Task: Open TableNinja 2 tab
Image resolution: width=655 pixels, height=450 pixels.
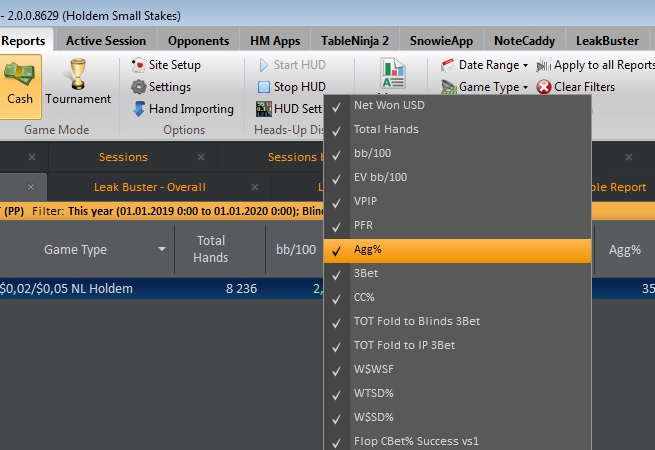Action: pos(355,41)
